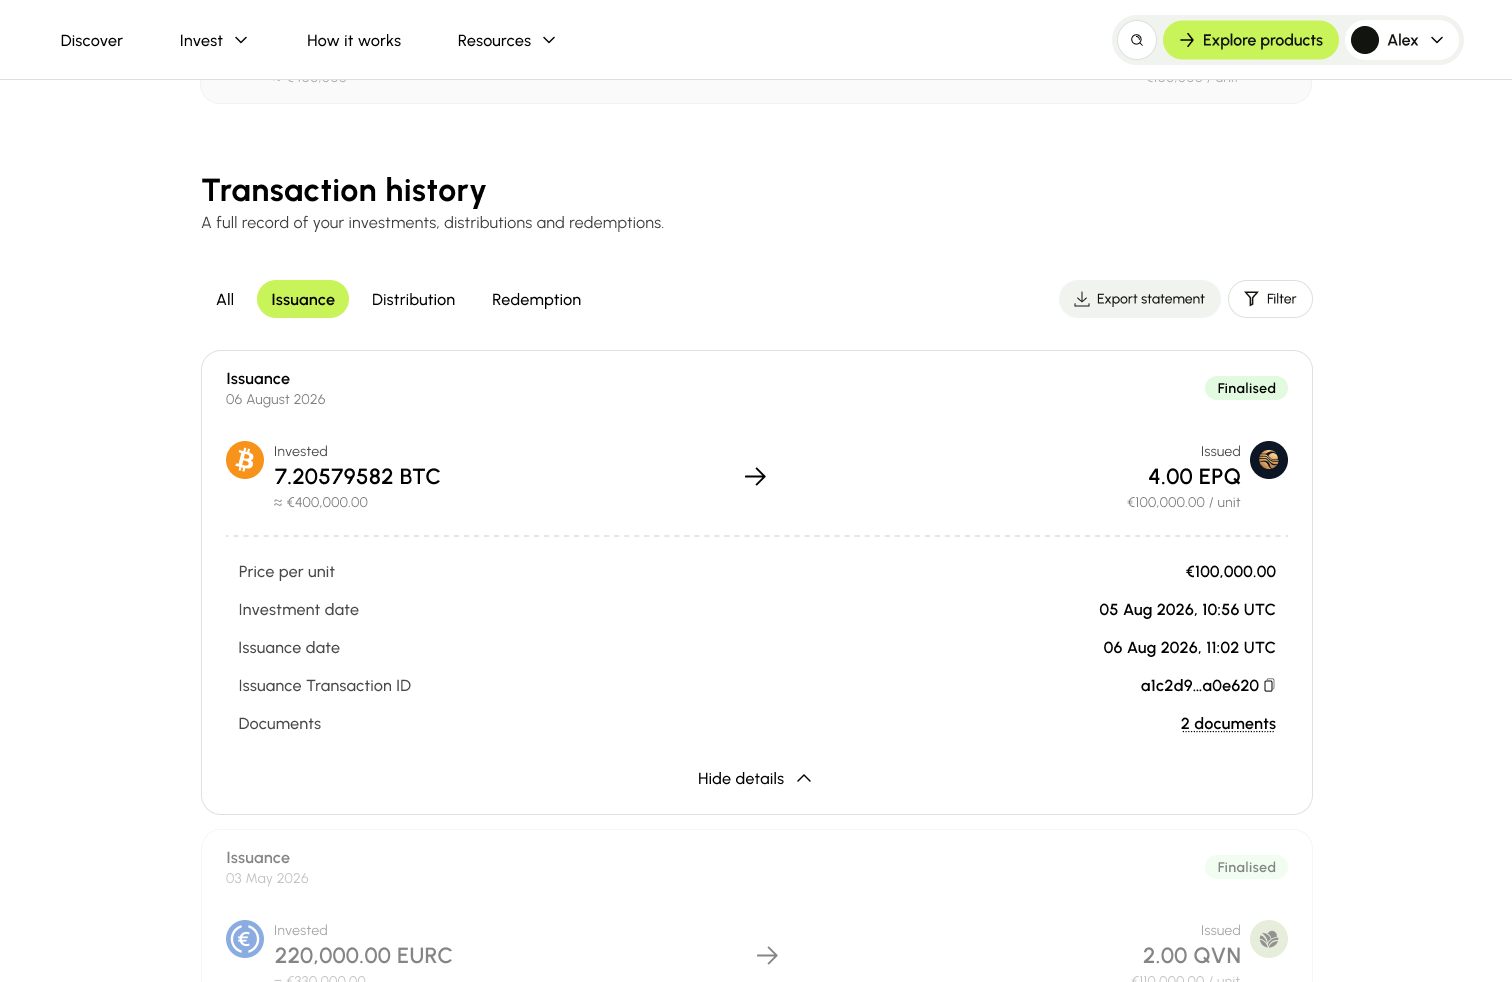Open the 2 documents link

[1228, 723]
